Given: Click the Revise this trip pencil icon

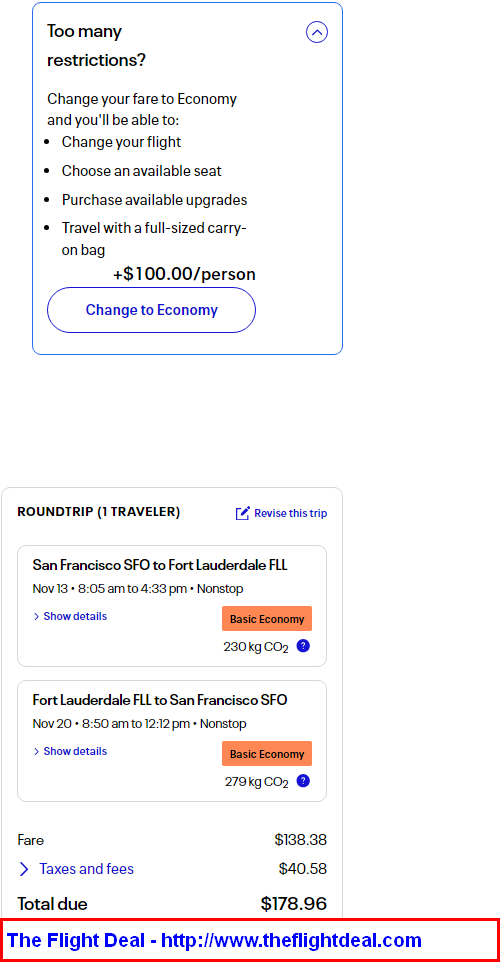Looking at the screenshot, I should pos(243,513).
